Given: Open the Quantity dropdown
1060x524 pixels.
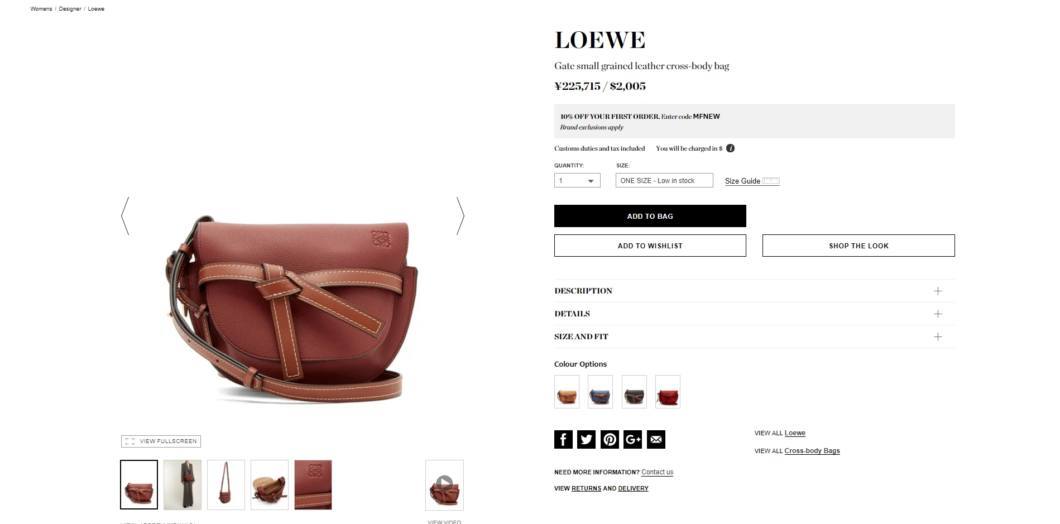Looking at the screenshot, I should tap(577, 181).
